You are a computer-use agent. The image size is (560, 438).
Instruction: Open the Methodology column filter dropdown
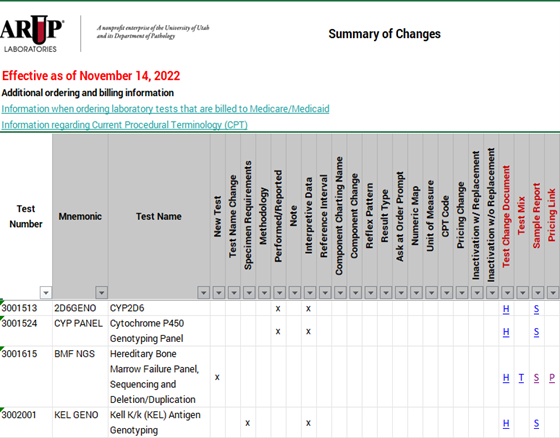pyautogui.click(x=264, y=293)
